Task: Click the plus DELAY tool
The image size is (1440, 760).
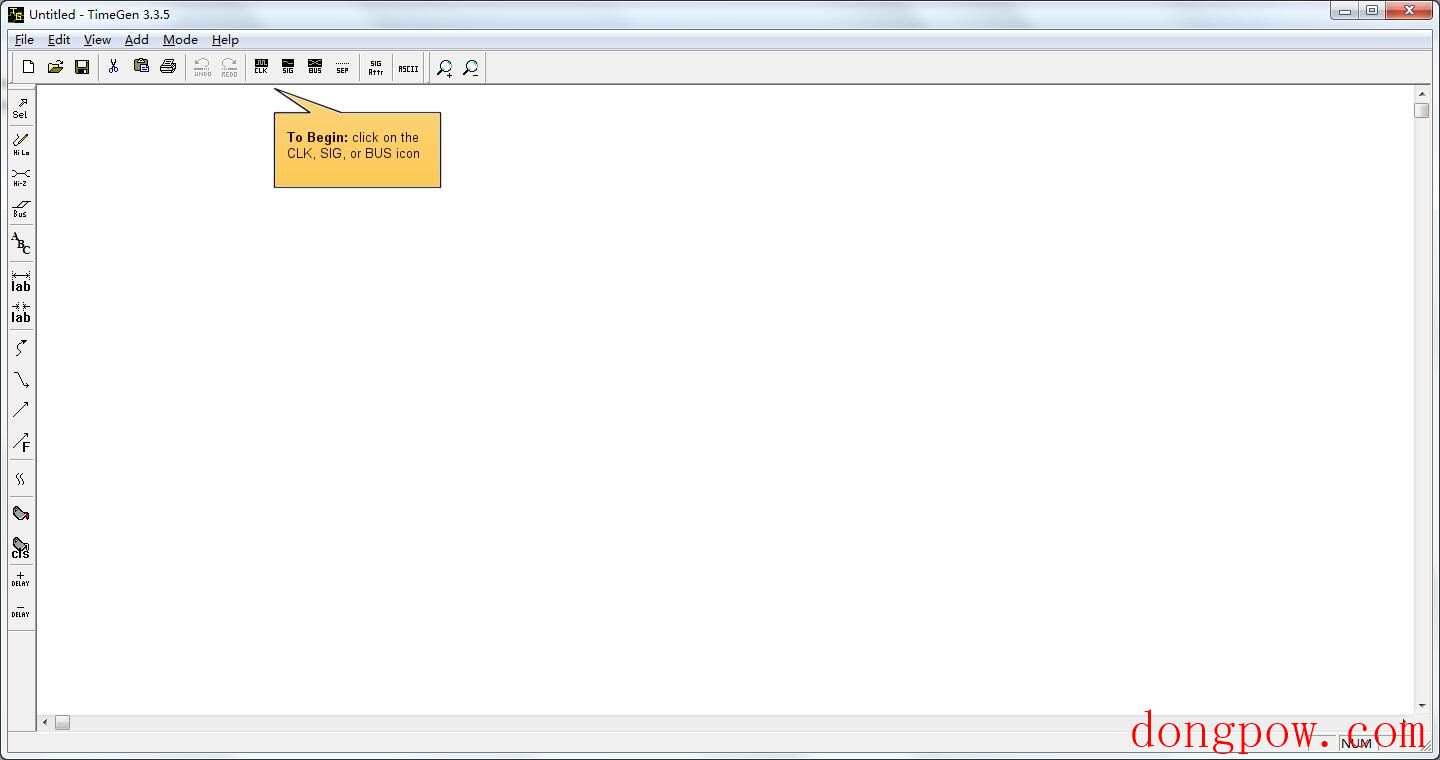Action: 20,579
